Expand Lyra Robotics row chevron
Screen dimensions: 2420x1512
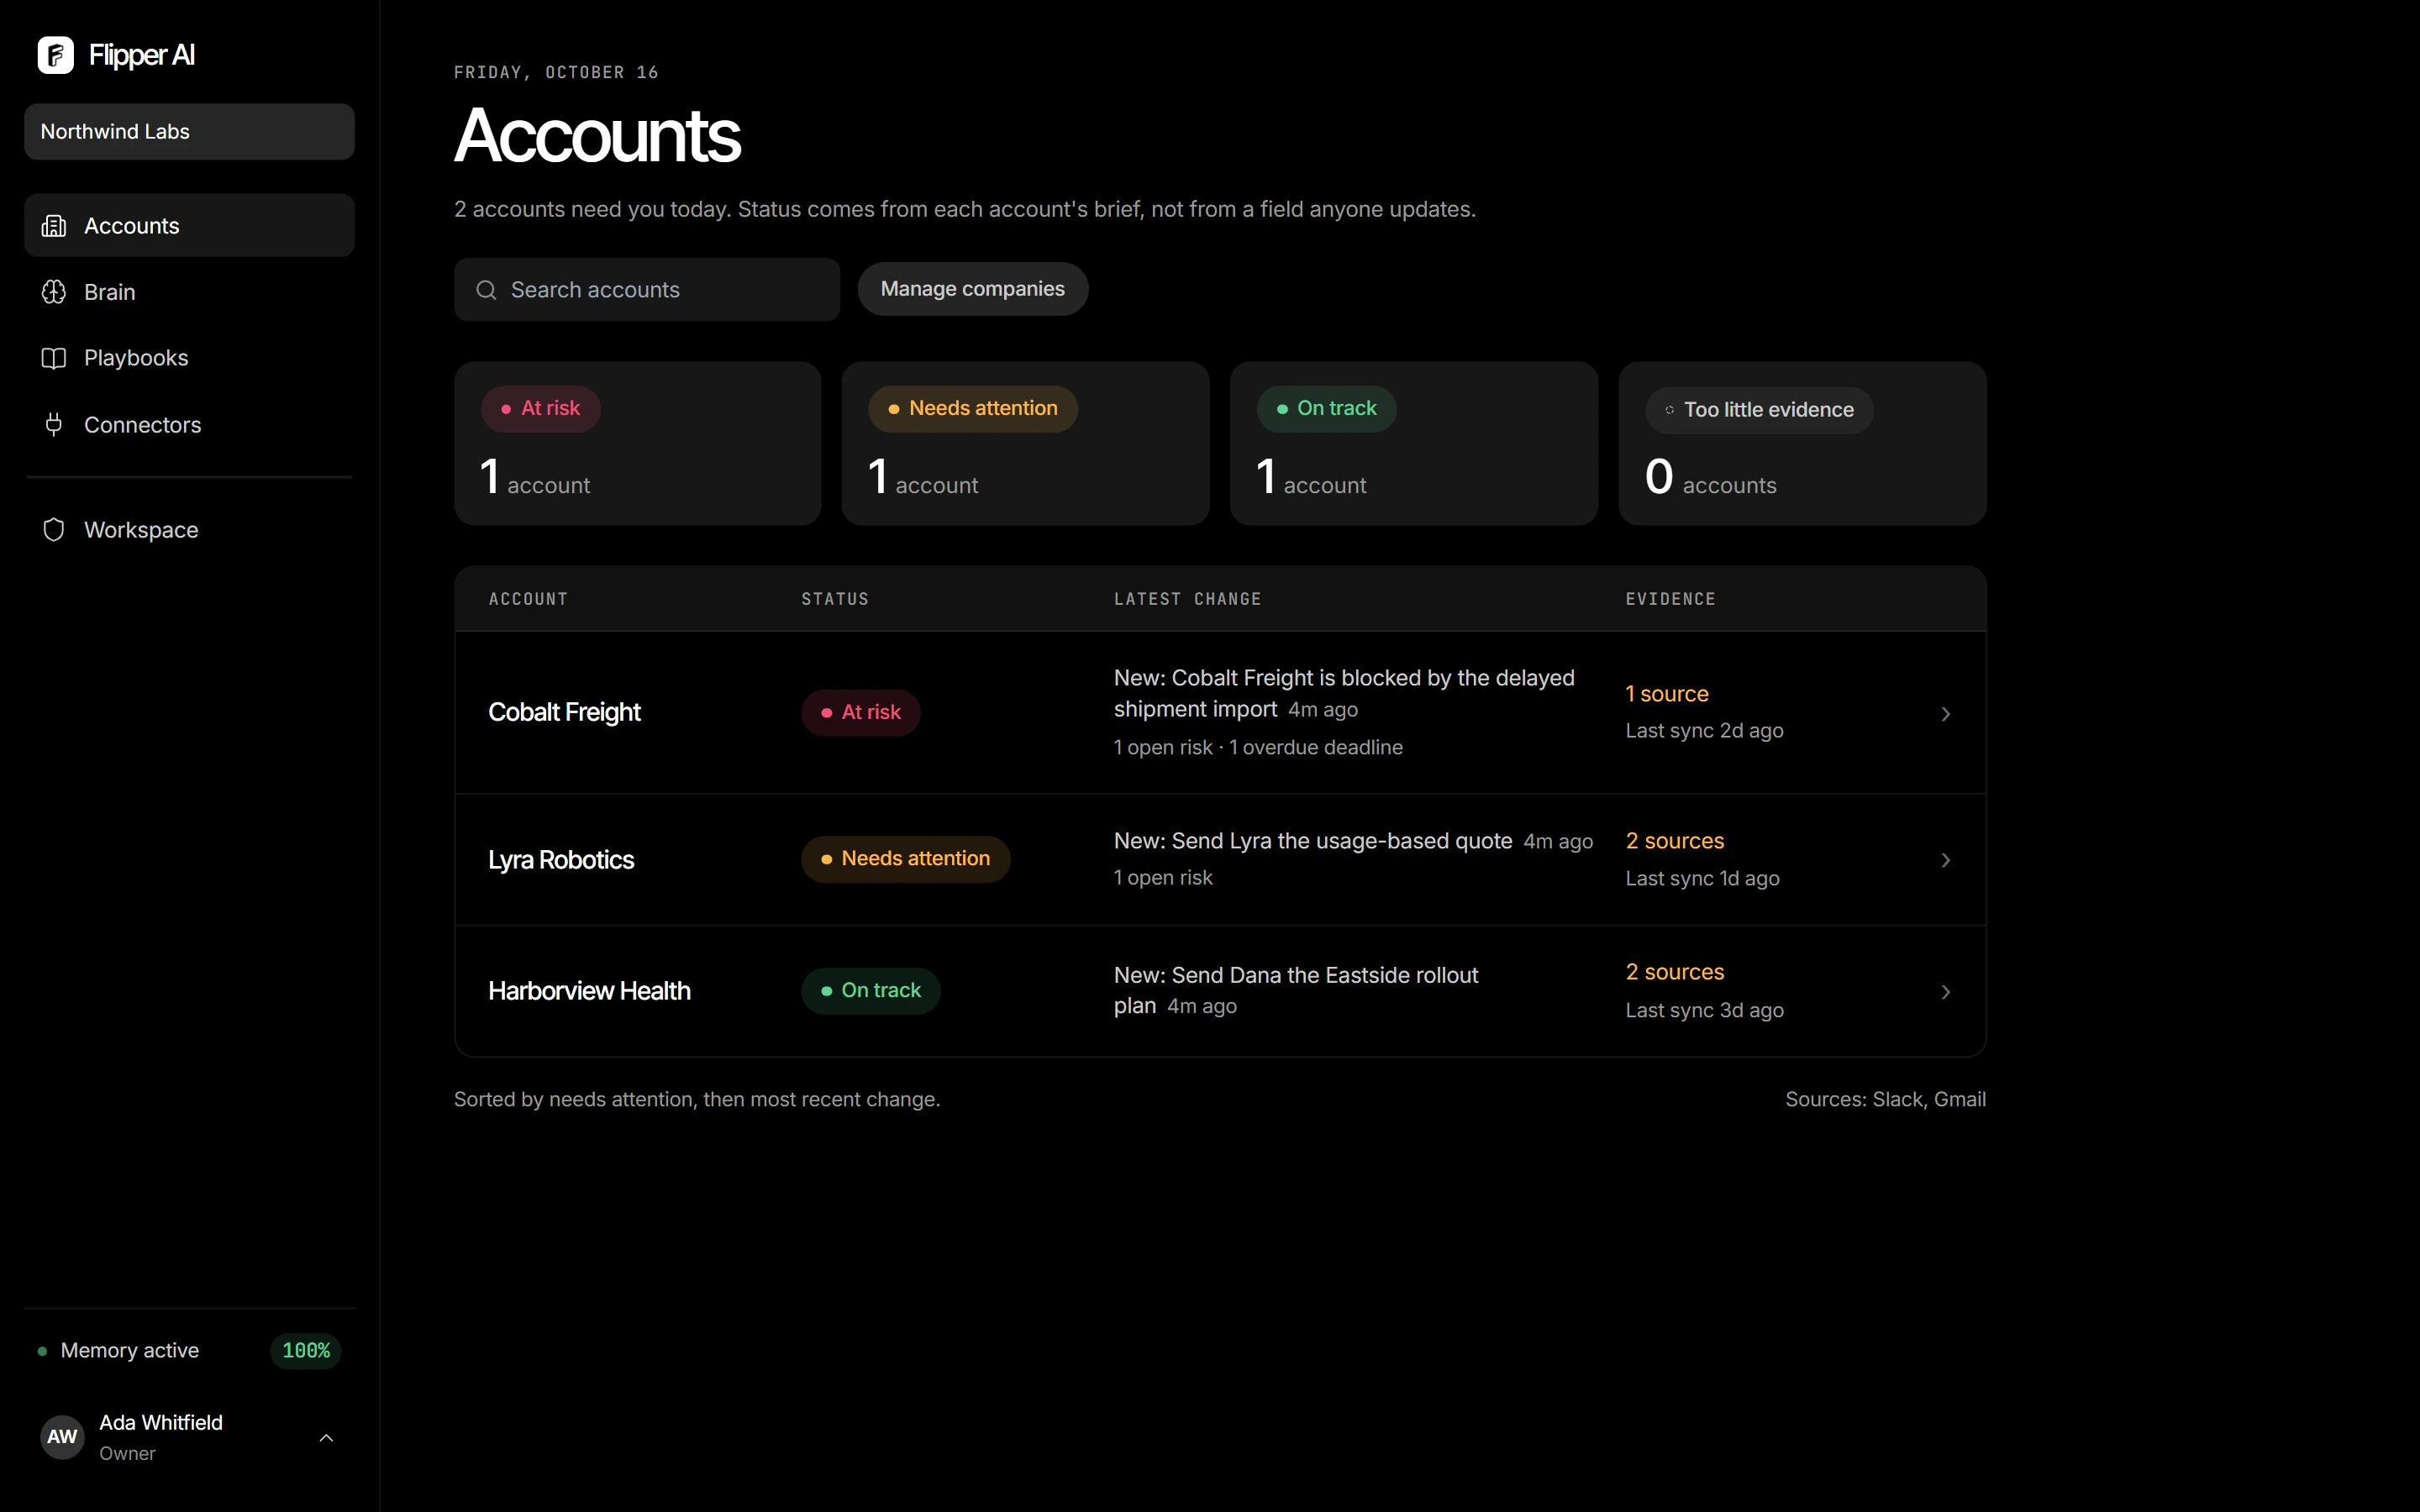point(1945,860)
